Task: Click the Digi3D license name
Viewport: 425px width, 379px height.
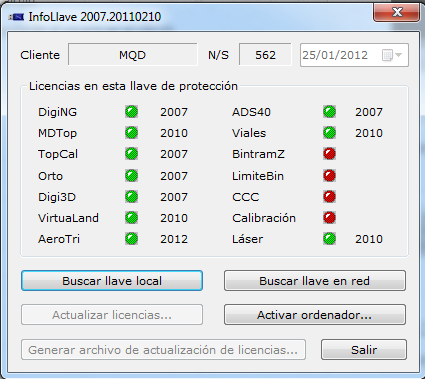Action: pyautogui.click(x=57, y=197)
